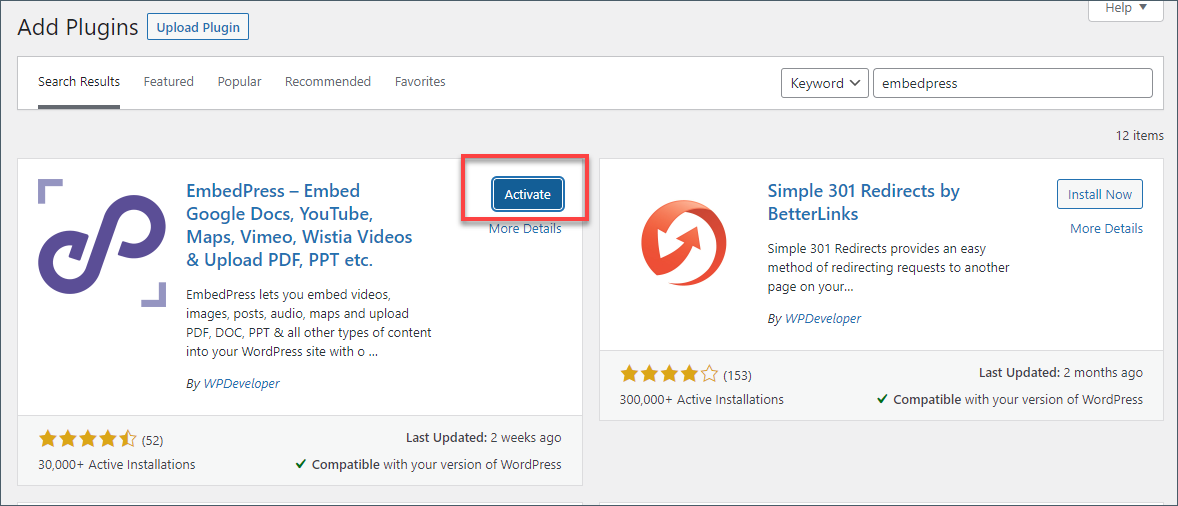Screen dimensions: 1178x506
Task: Open the Keyword search type dropdown
Action: [825, 83]
